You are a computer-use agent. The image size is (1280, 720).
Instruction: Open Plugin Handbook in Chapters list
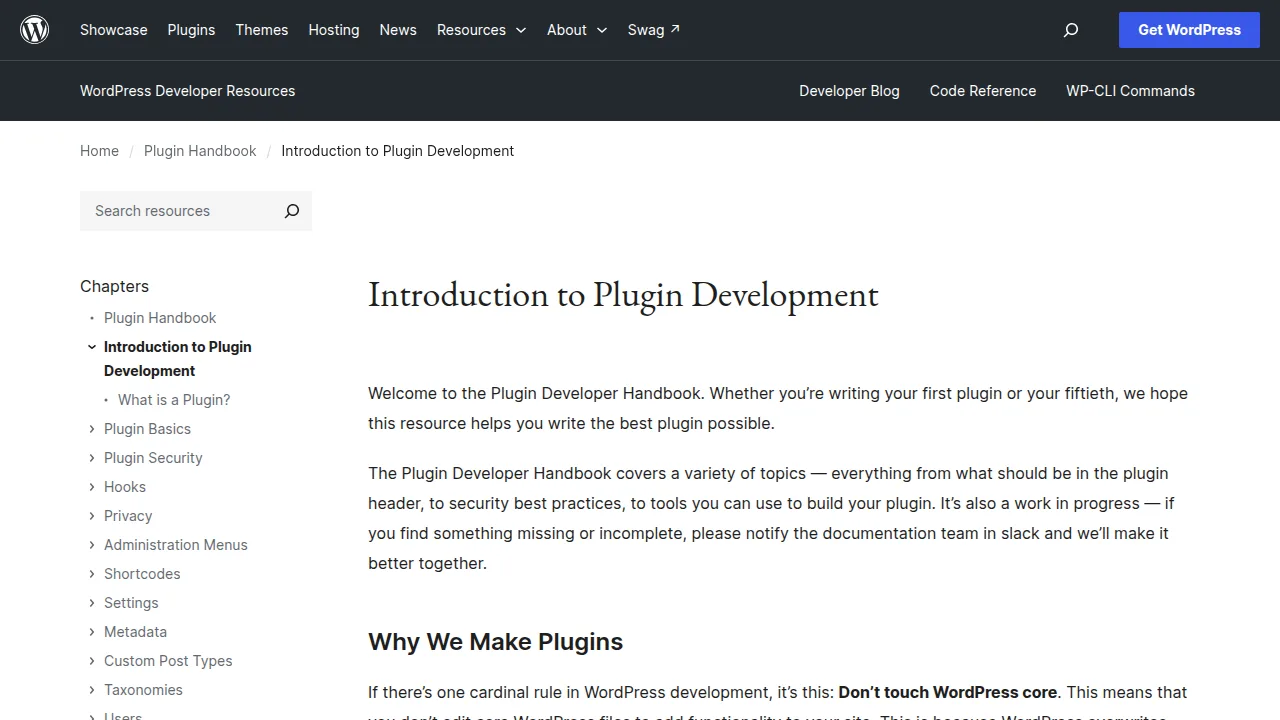pyautogui.click(x=160, y=318)
